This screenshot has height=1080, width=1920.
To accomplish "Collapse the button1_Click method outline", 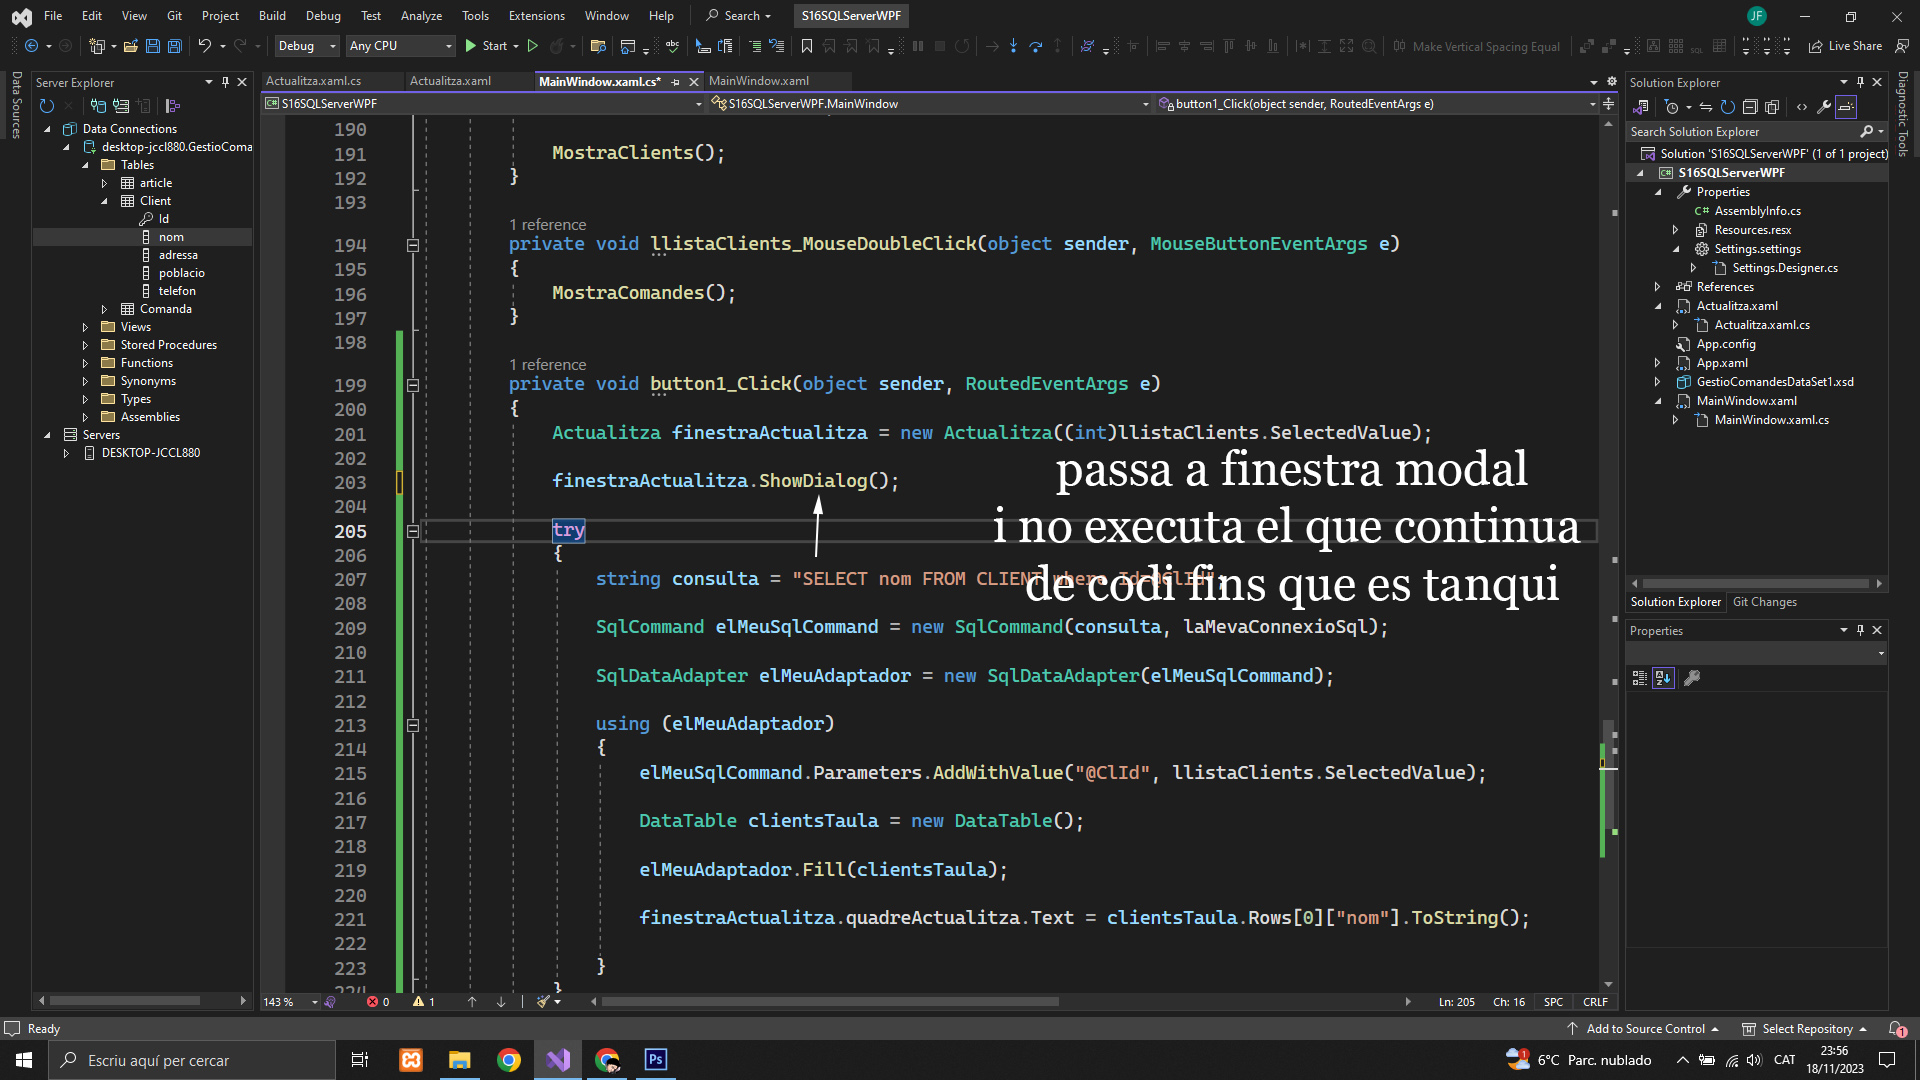I will click(x=412, y=385).
